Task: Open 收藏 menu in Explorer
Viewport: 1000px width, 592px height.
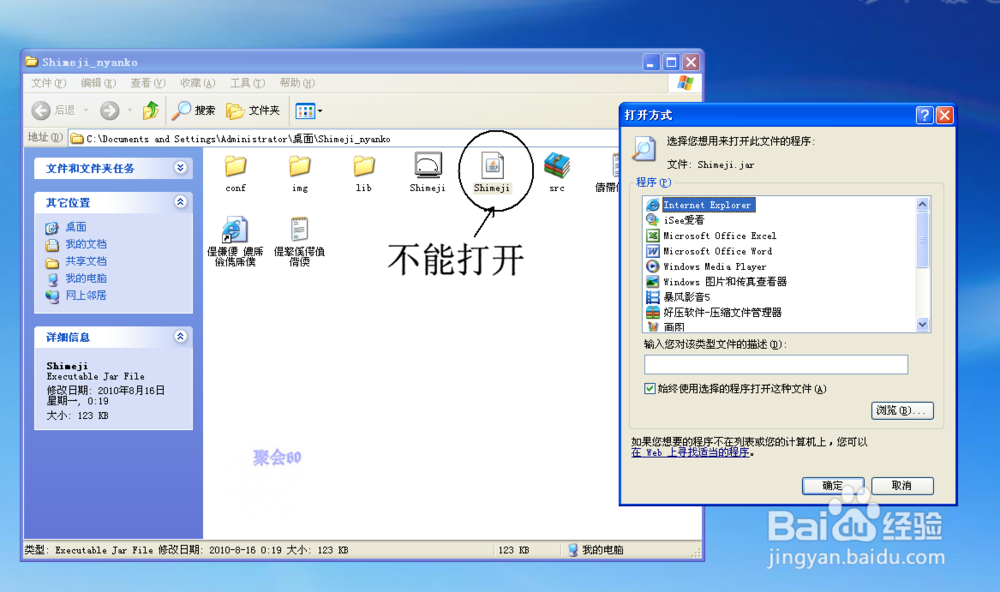Action: pos(198,83)
